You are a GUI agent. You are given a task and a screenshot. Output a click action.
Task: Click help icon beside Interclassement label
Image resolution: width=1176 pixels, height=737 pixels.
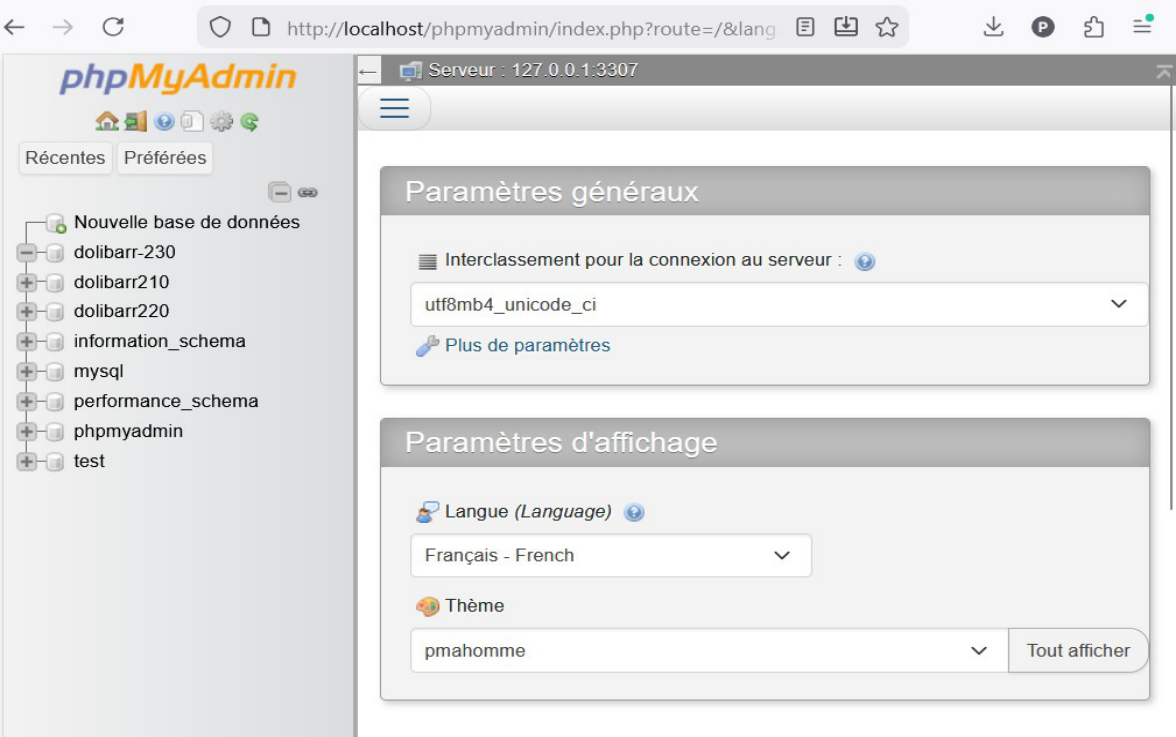tap(865, 262)
